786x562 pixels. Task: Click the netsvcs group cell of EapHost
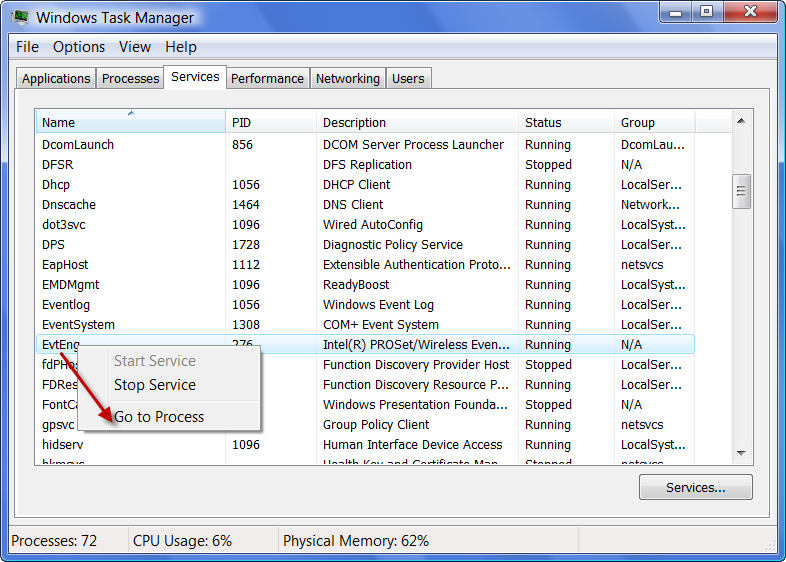(642, 265)
